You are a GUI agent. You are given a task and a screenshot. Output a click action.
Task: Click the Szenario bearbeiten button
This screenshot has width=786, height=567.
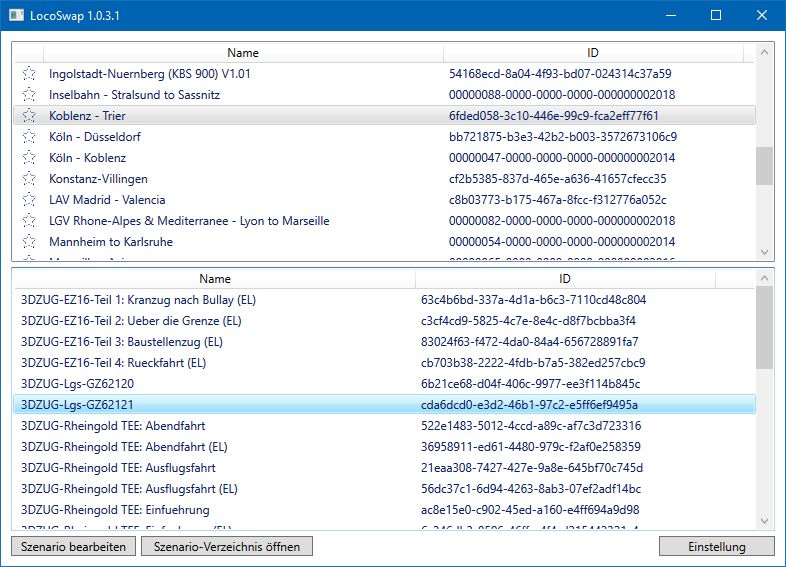pos(74,547)
